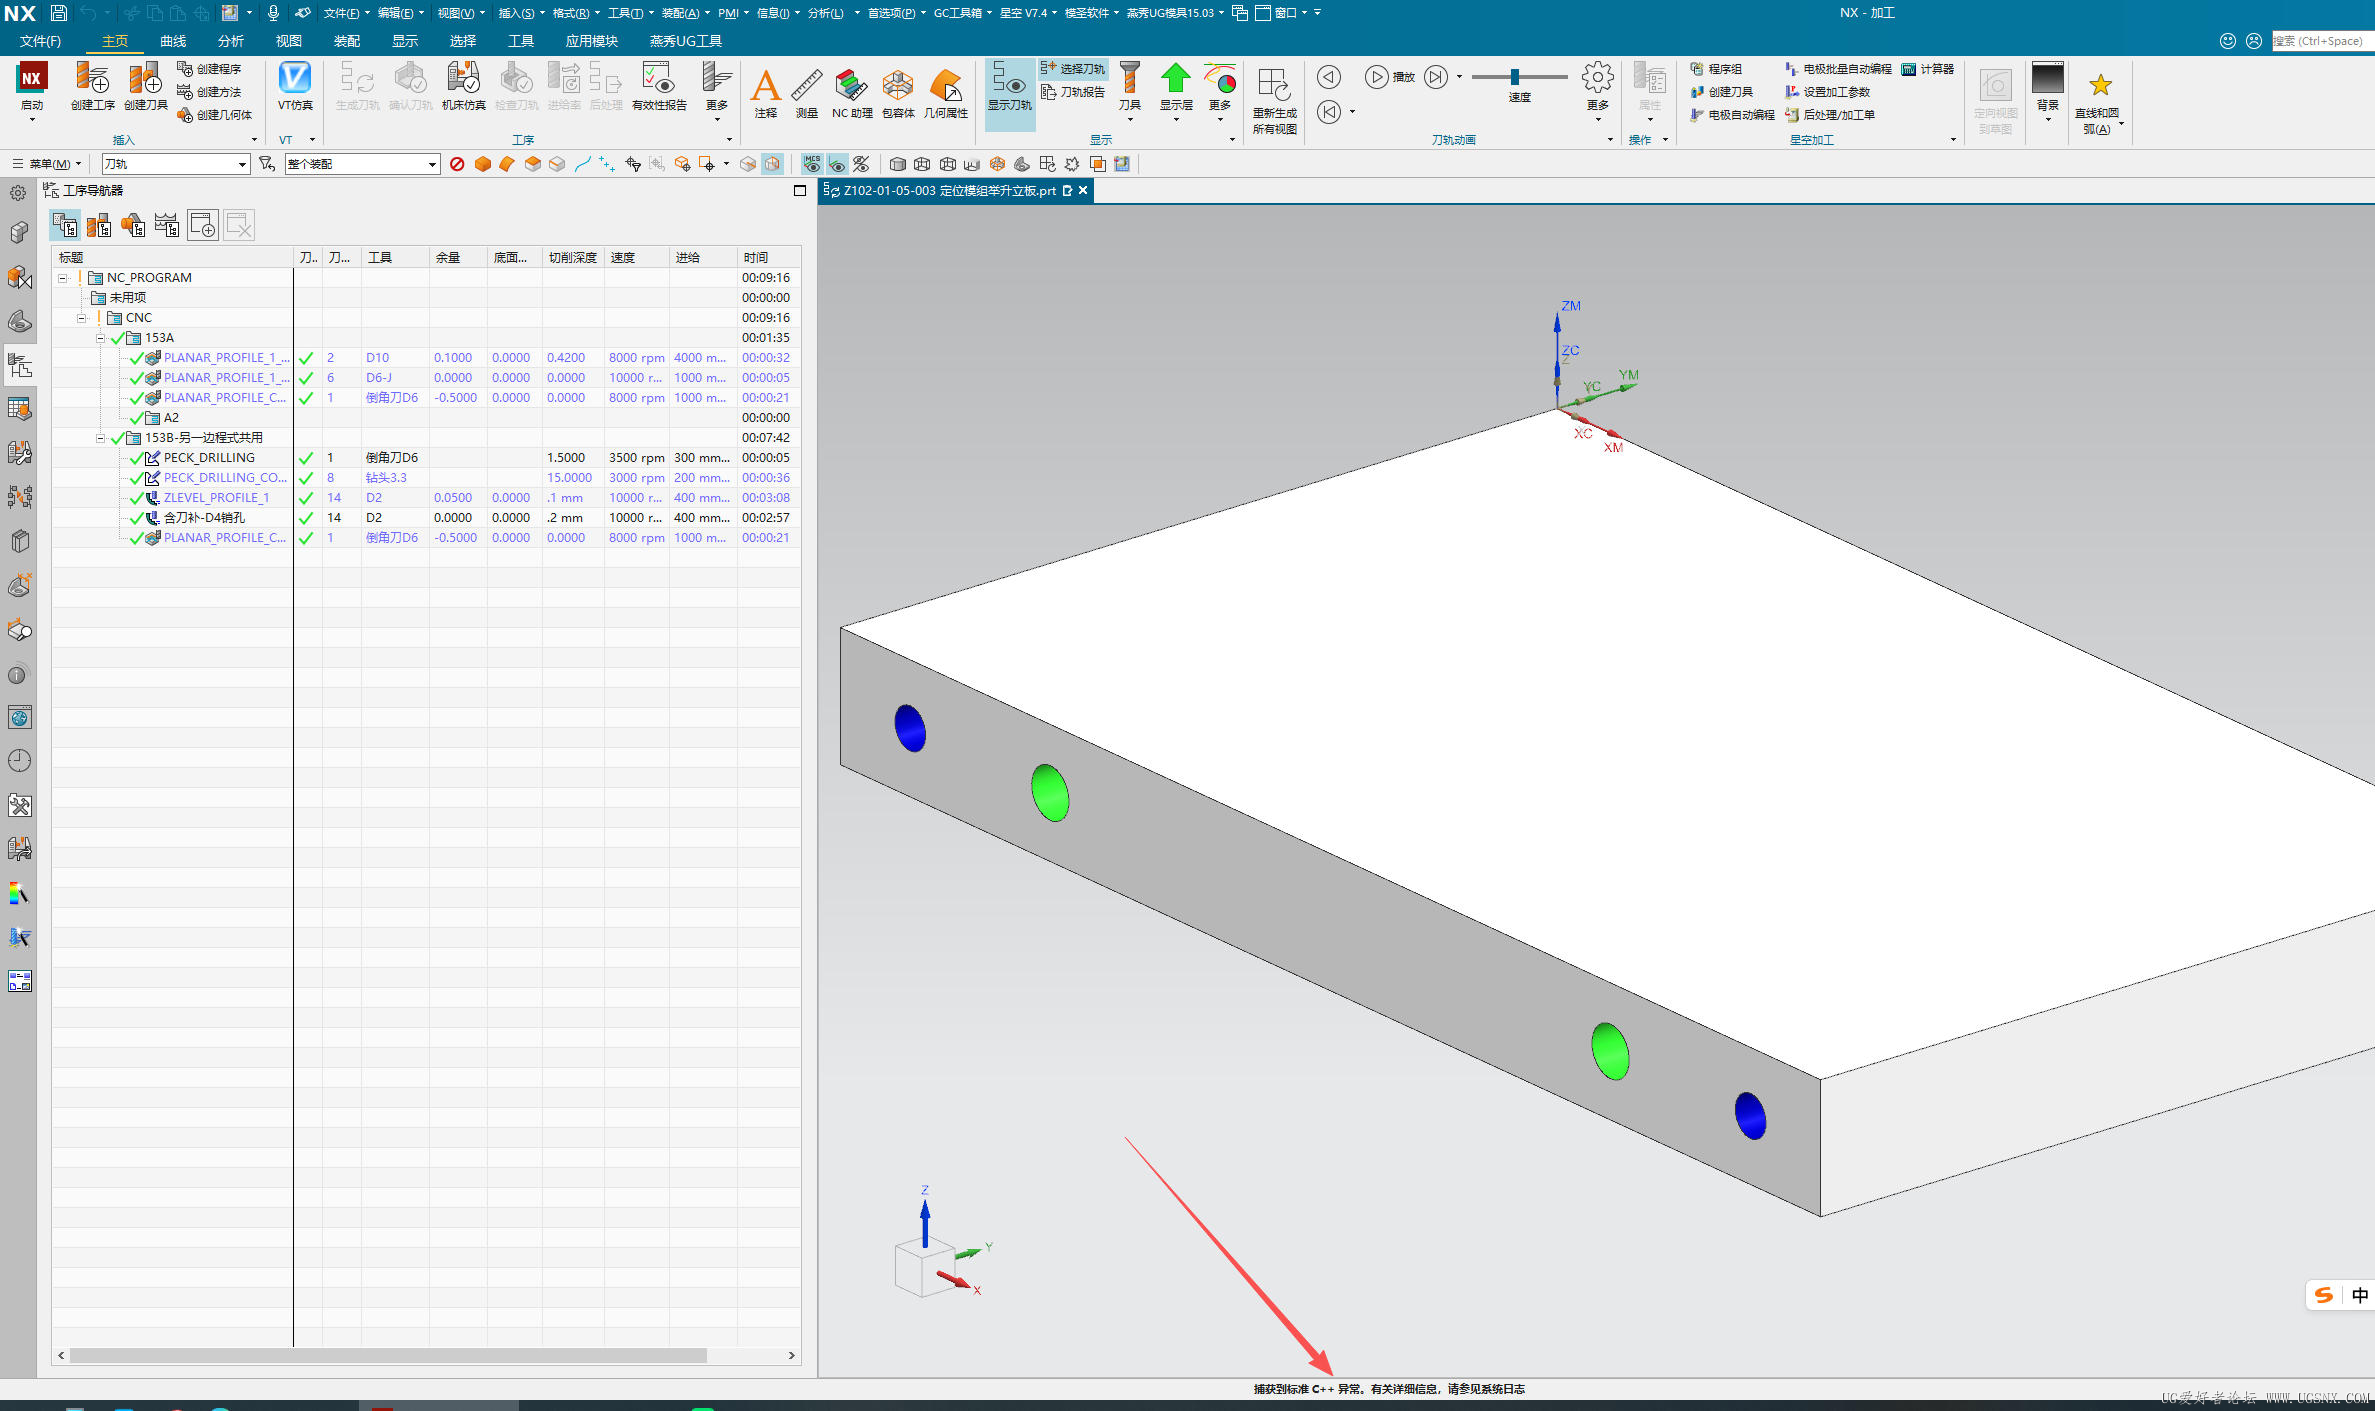This screenshot has width=2375, height=1411.
Task: Toggle the 选择刀轨 select tool path option
Action: [x=1073, y=68]
